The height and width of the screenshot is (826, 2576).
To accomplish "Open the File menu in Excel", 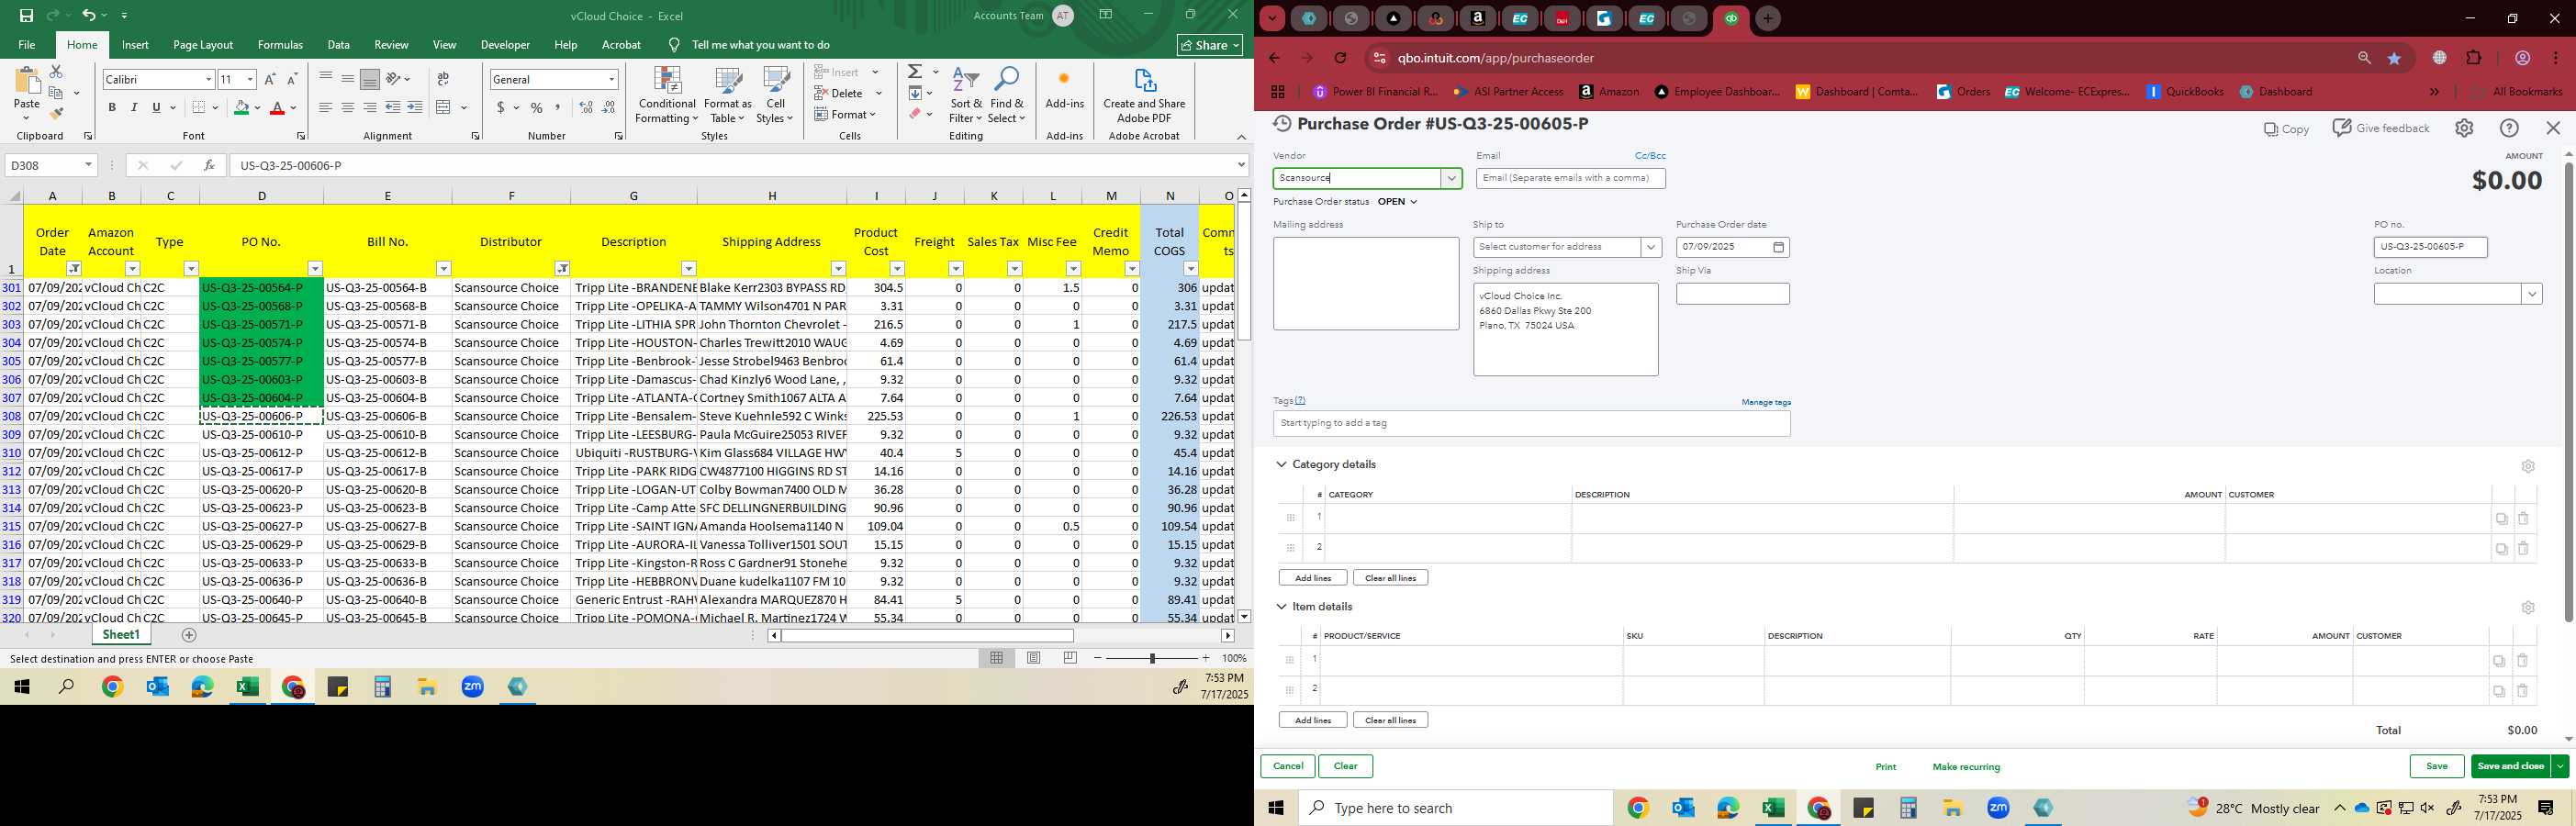I will click(x=27, y=45).
